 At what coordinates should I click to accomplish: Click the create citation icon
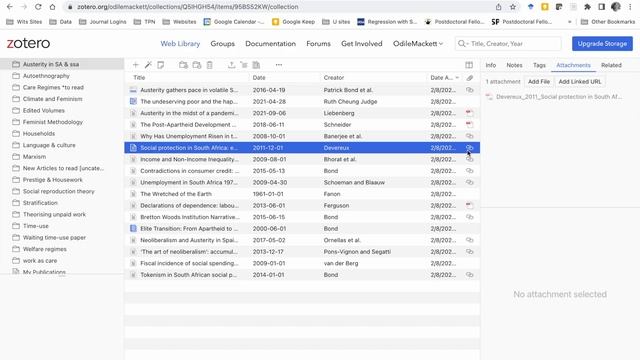click(x=244, y=65)
